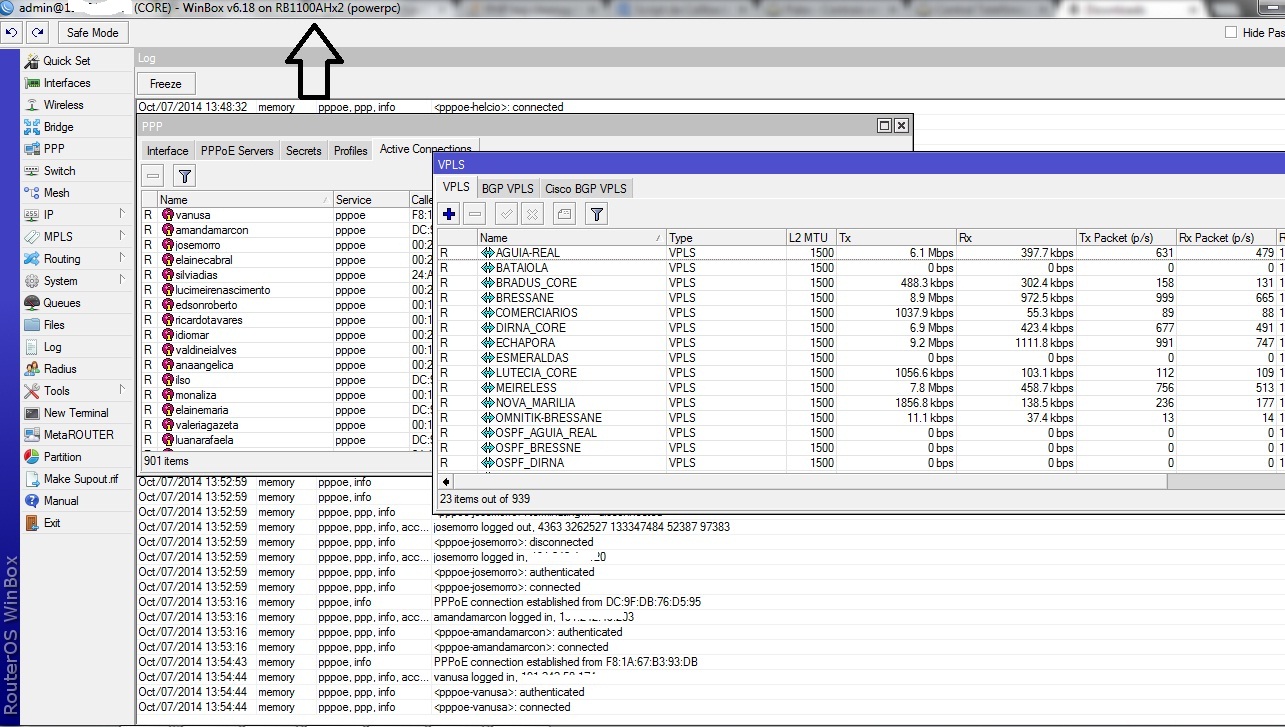Select the josemorro PPP connection
1285x727 pixels.
(286, 245)
